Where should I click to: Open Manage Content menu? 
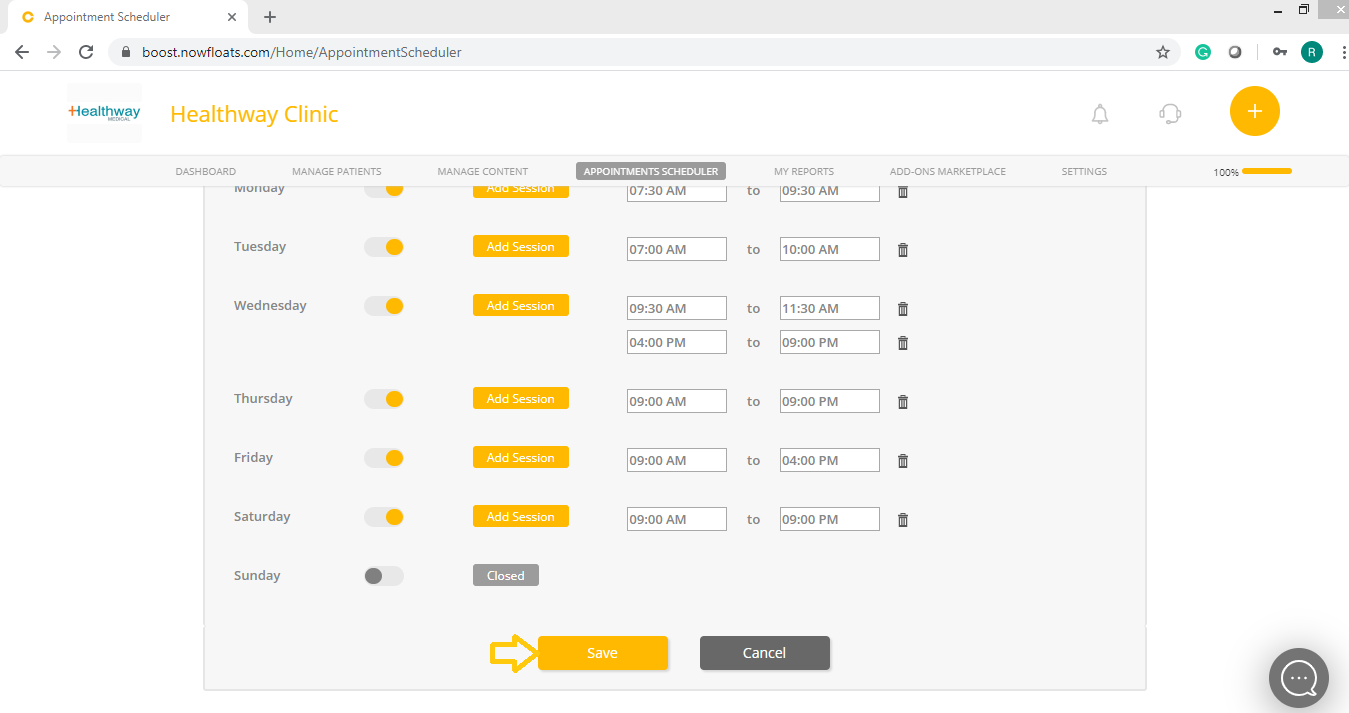click(483, 171)
